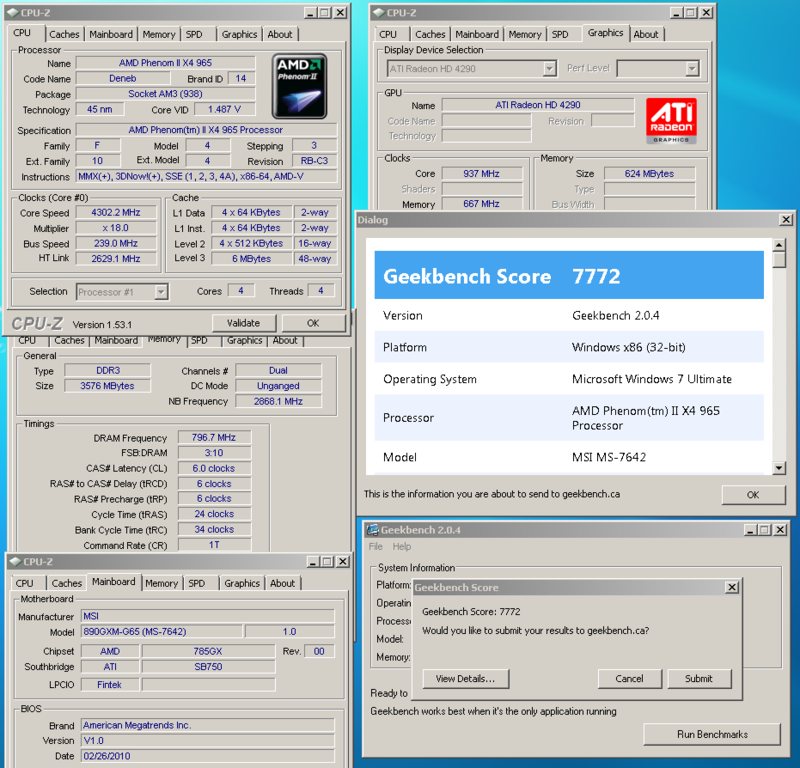The image size is (800, 768).
Task: Close the Geekbench Score submit prompt
Action: [x=731, y=587]
